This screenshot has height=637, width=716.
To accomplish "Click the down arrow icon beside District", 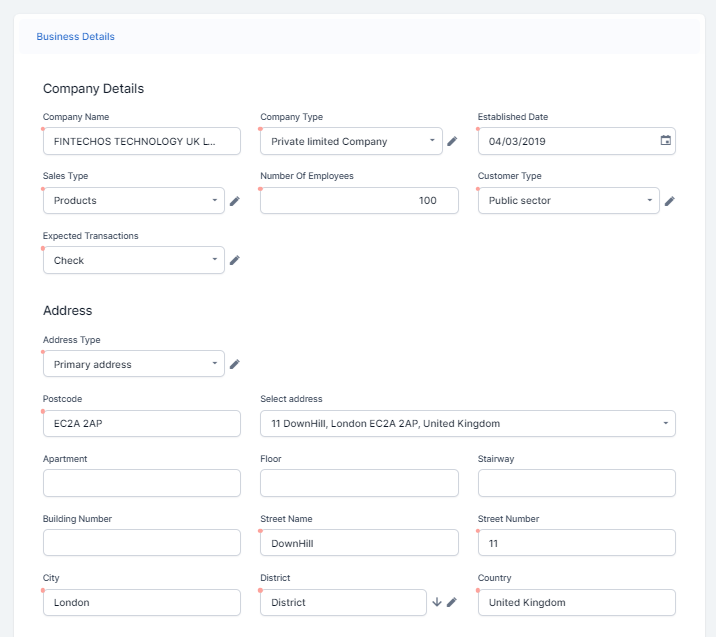I will (437, 603).
